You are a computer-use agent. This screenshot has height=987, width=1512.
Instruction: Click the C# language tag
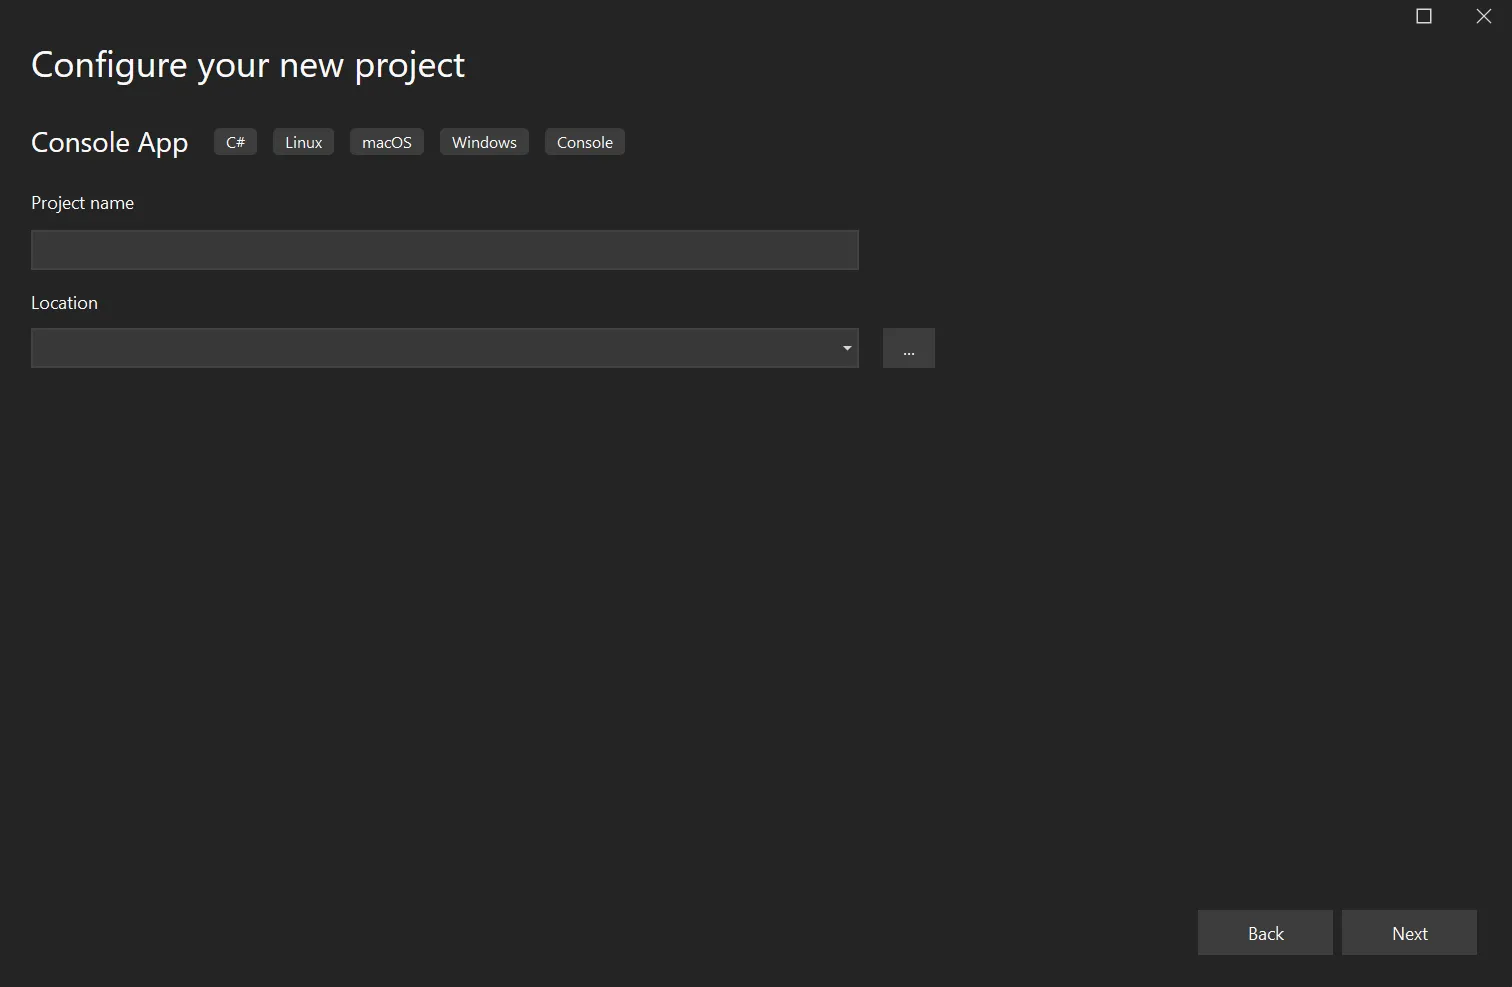[236, 142]
